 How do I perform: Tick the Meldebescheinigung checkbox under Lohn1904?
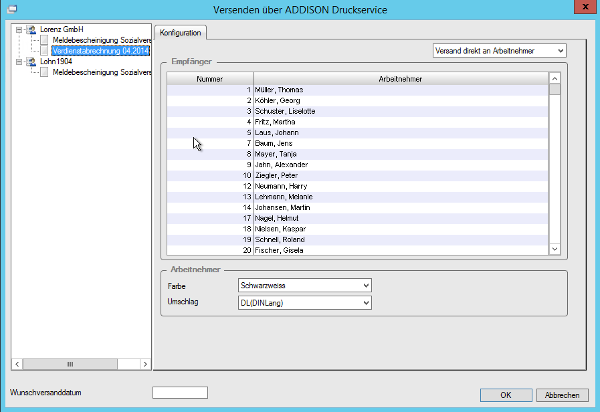point(44,72)
